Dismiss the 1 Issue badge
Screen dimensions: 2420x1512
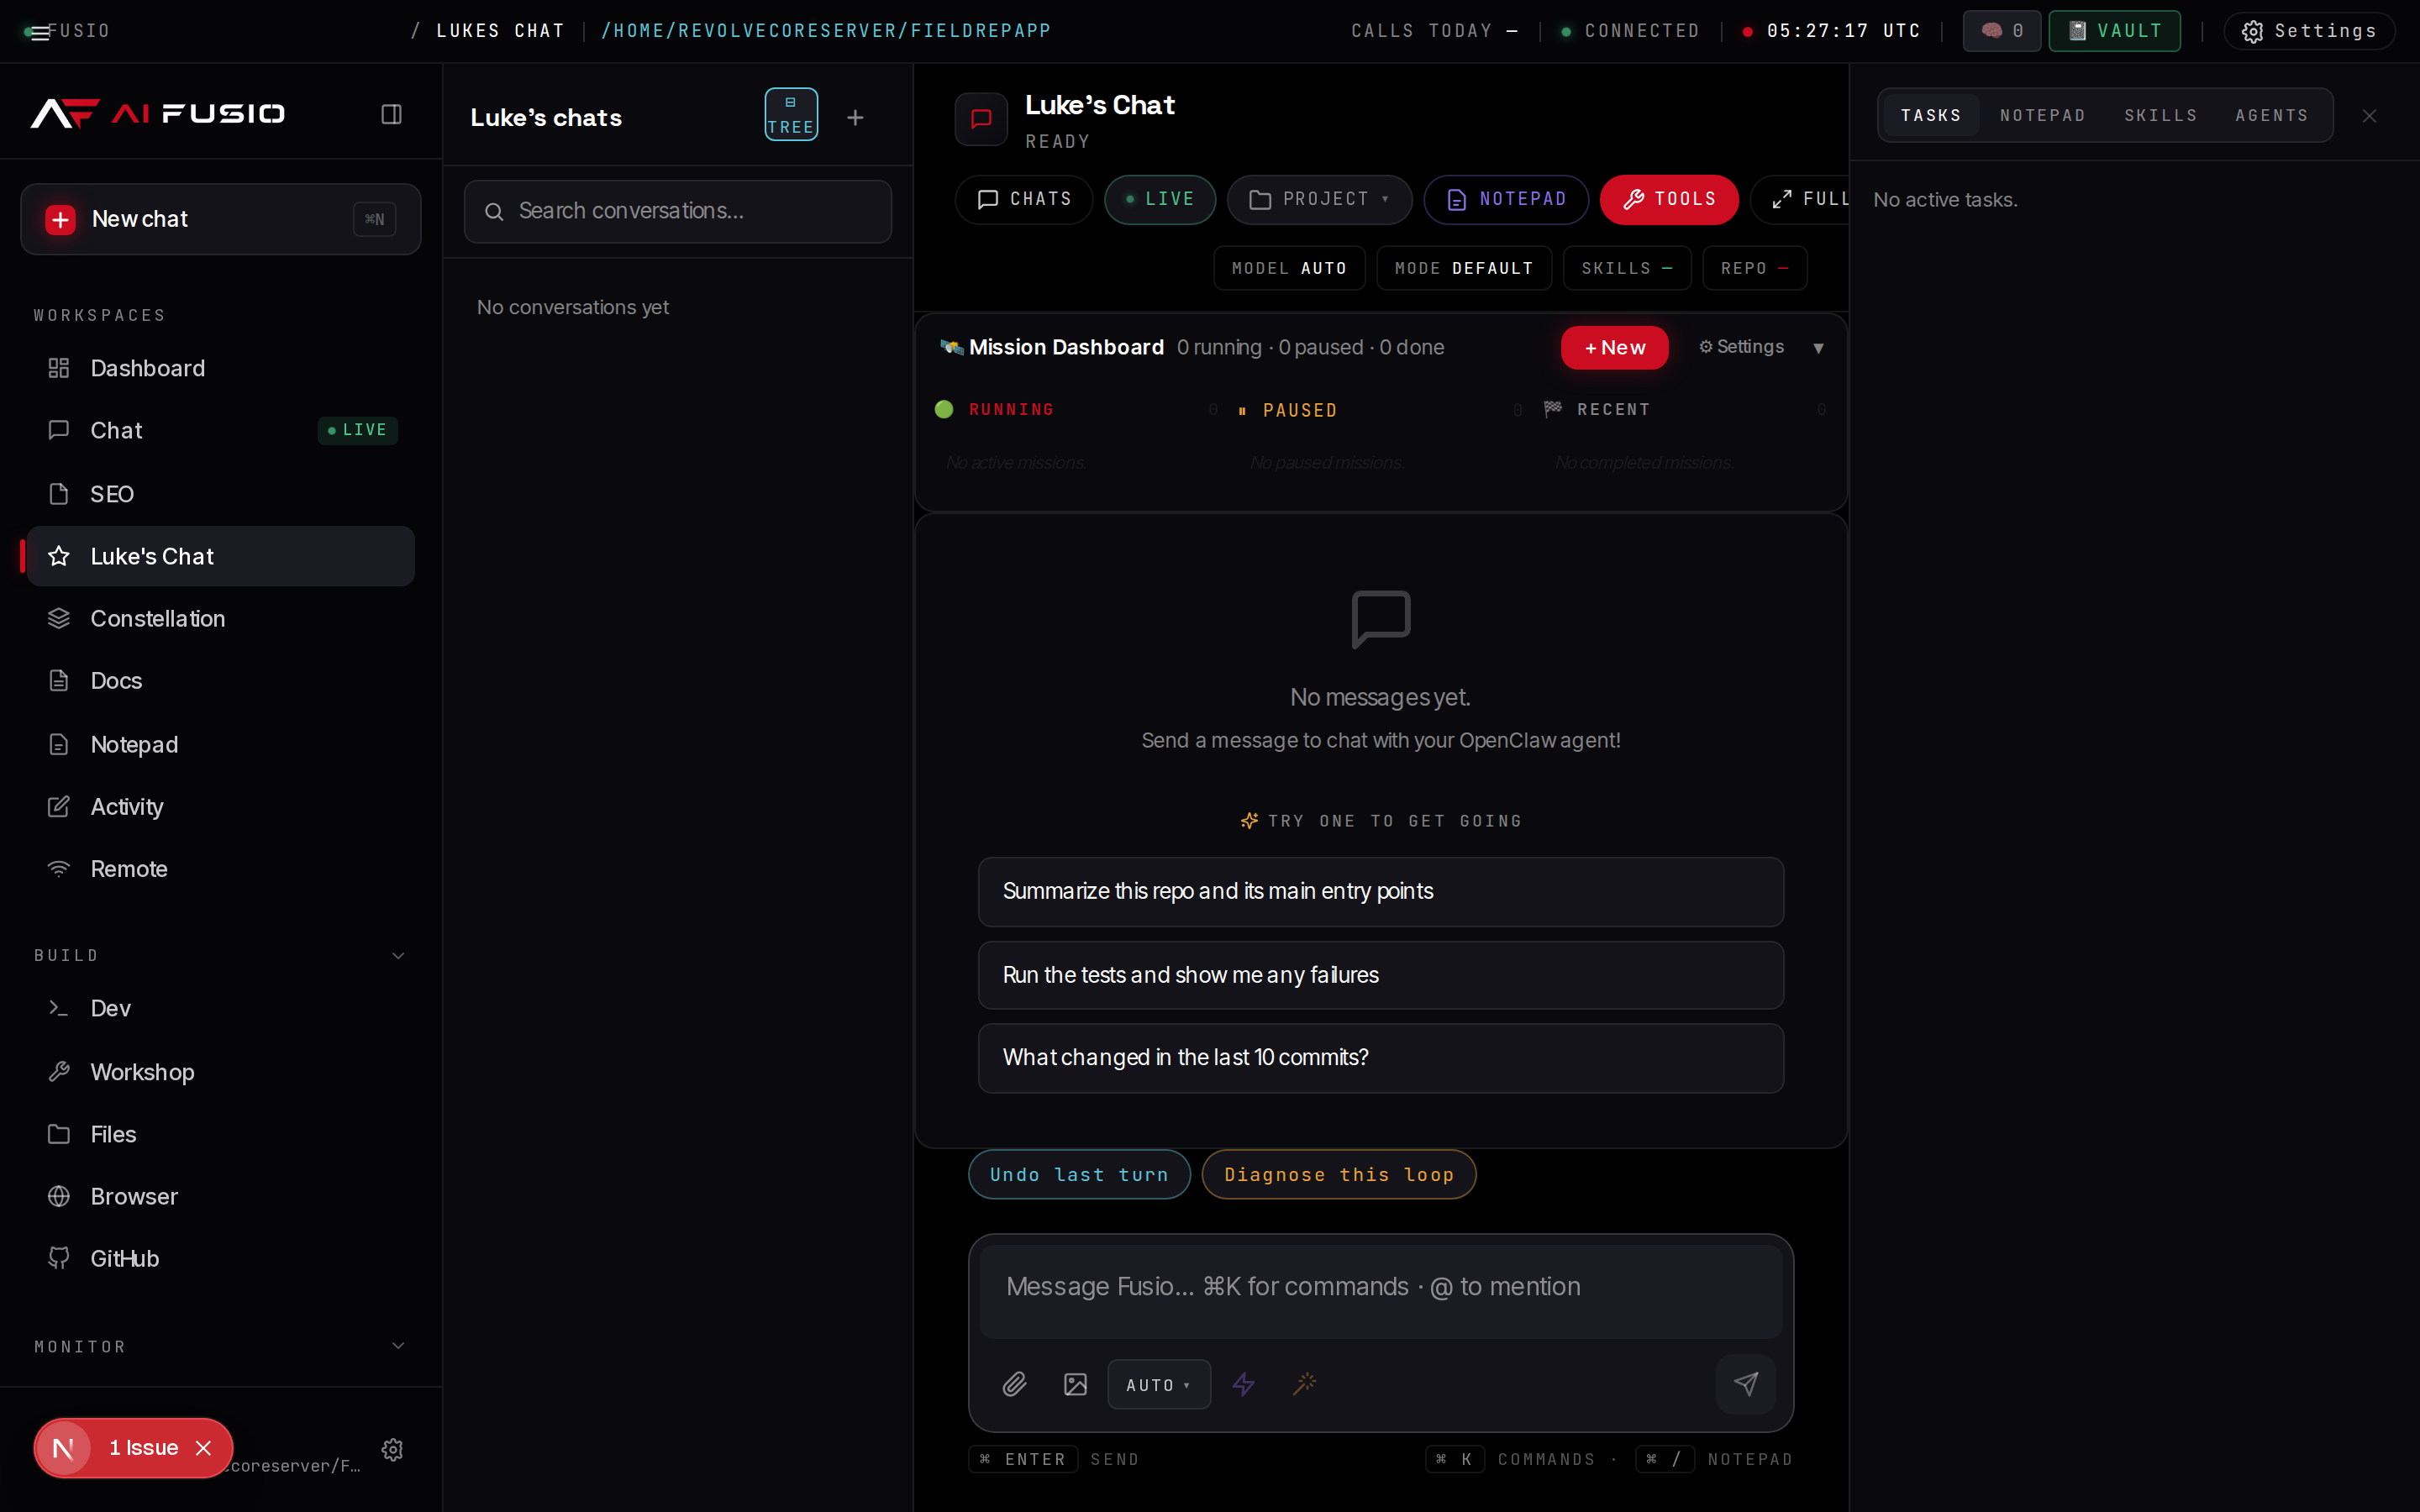pos(203,1448)
